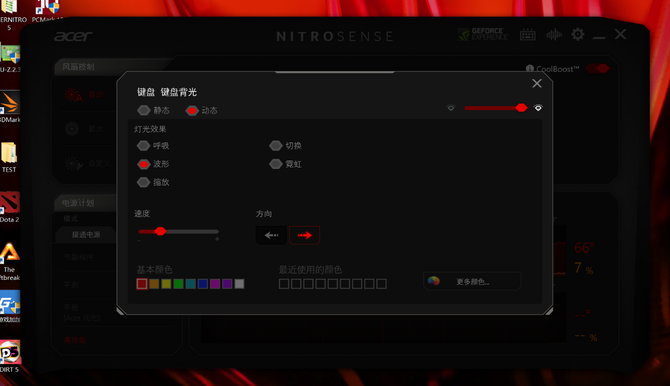Image resolution: width=670 pixels, height=386 pixels.
Task: Open the 3DMark desktop shortcut
Action: pyautogui.click(x=9, y=107)
